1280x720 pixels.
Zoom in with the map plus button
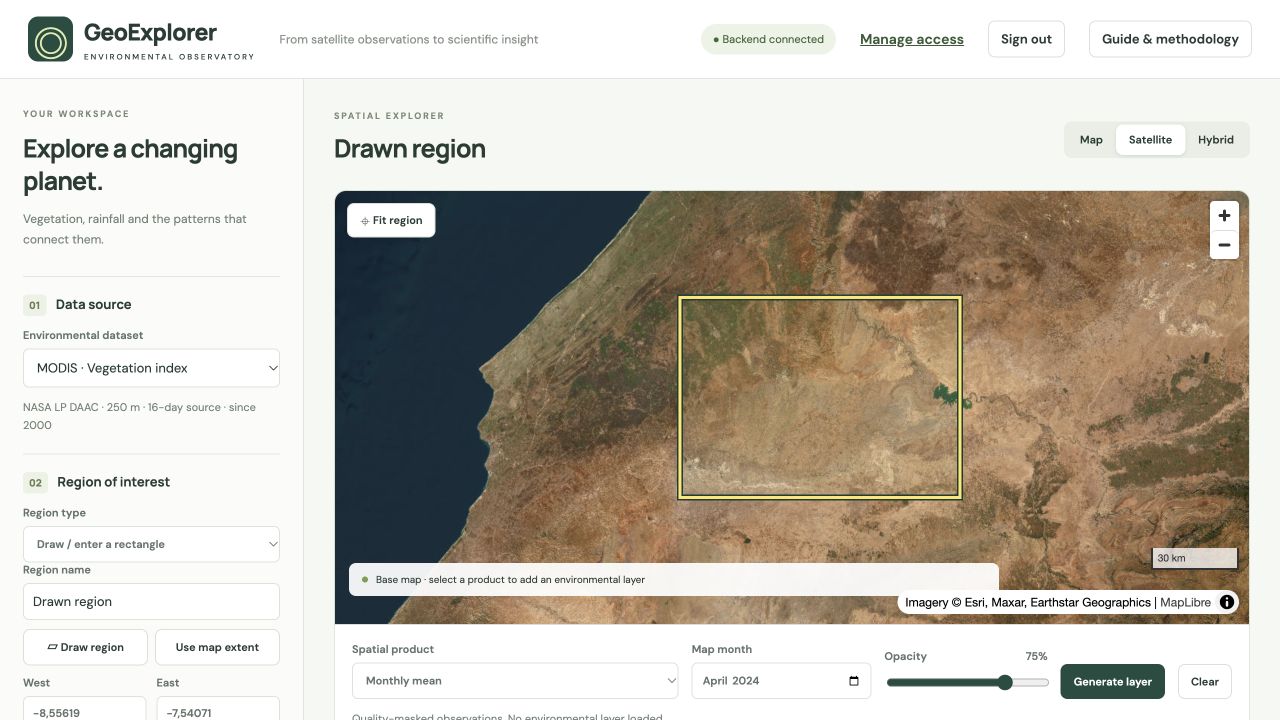(x=1224, y=216)
